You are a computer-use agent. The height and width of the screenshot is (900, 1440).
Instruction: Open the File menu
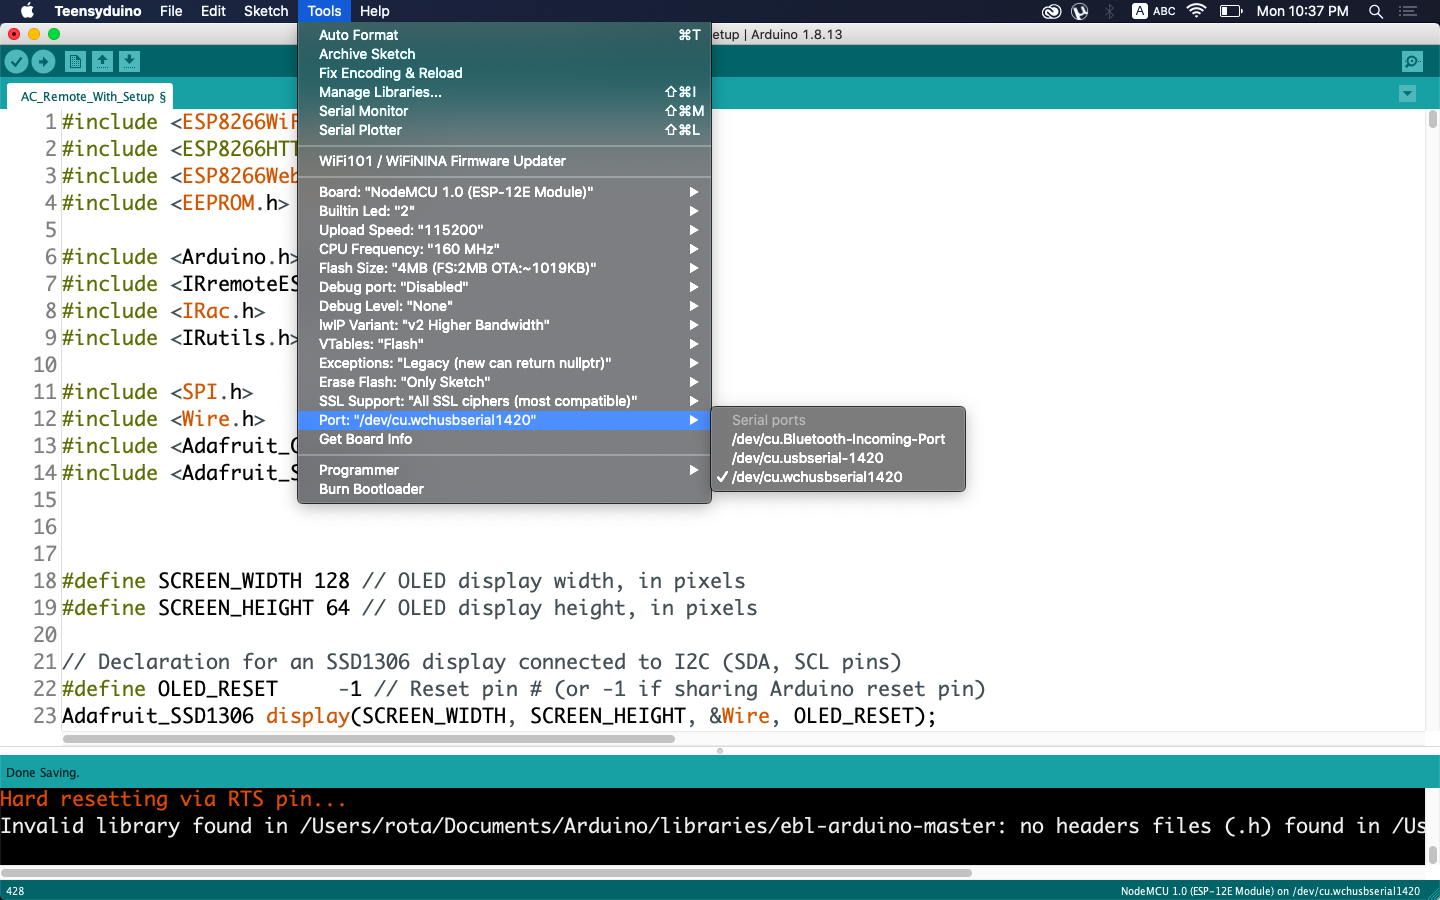[x=171, y=11]
